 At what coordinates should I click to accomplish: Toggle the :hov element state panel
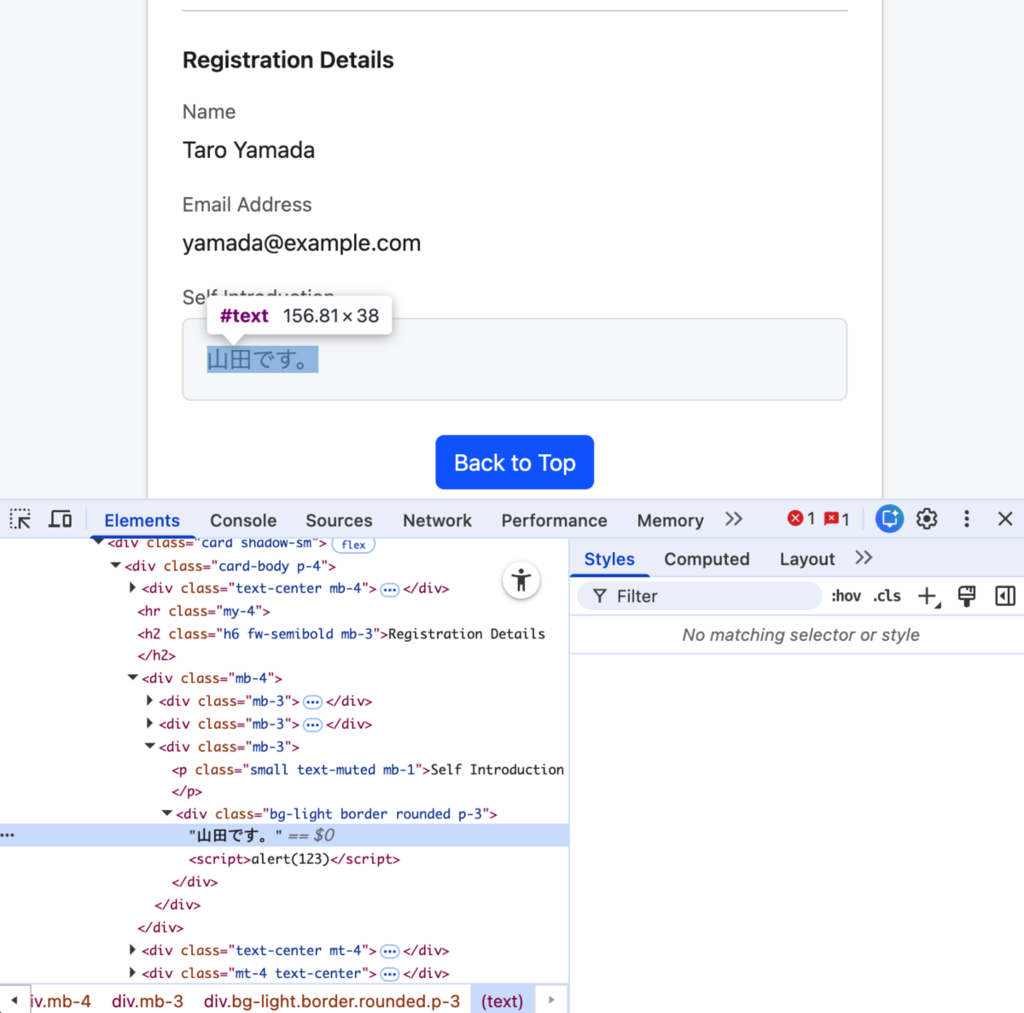846,596
